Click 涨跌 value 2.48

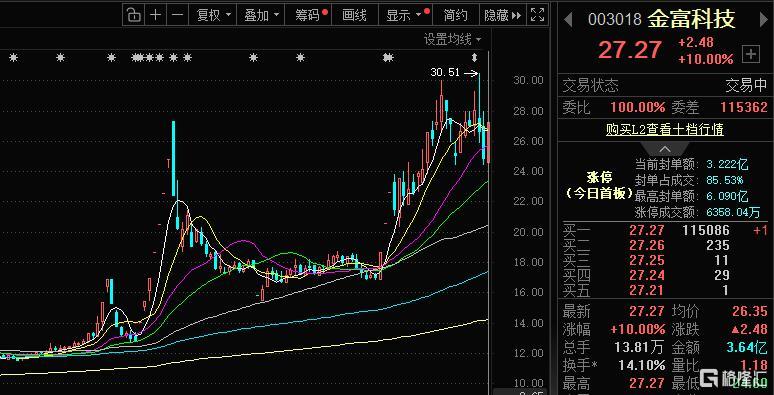[750, 329]
